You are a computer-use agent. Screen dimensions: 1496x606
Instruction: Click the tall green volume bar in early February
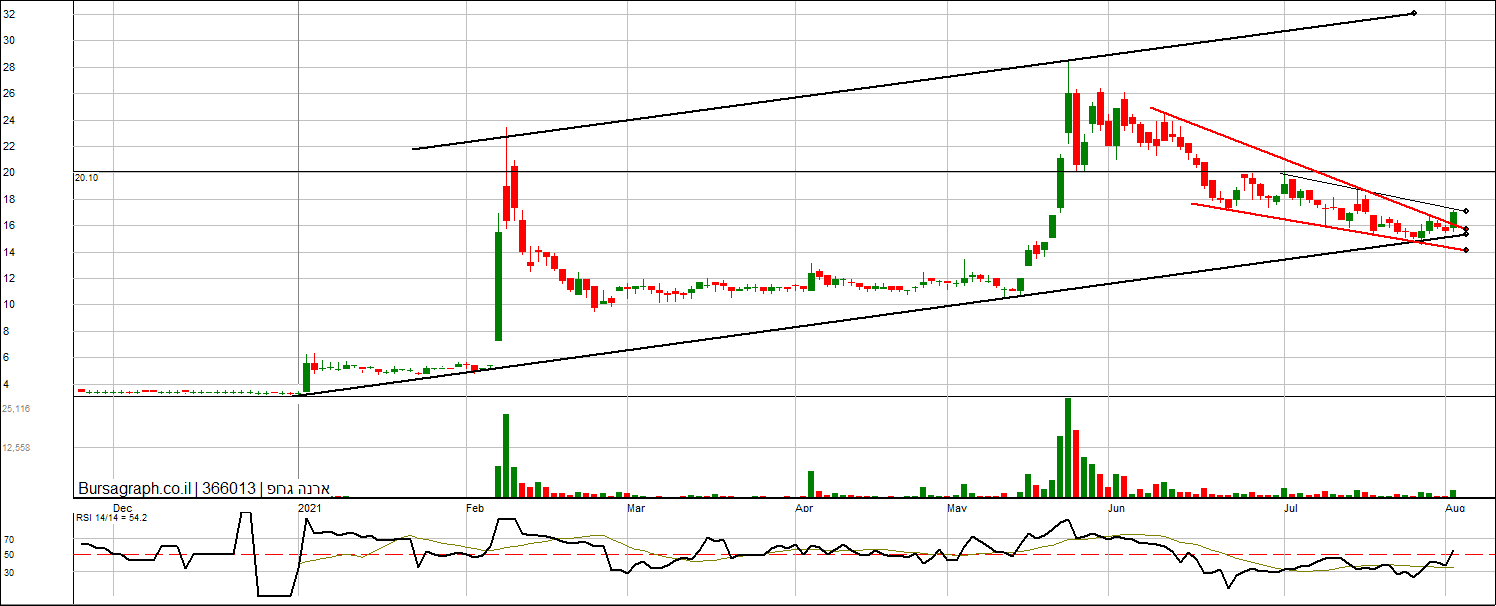point(506,456)
